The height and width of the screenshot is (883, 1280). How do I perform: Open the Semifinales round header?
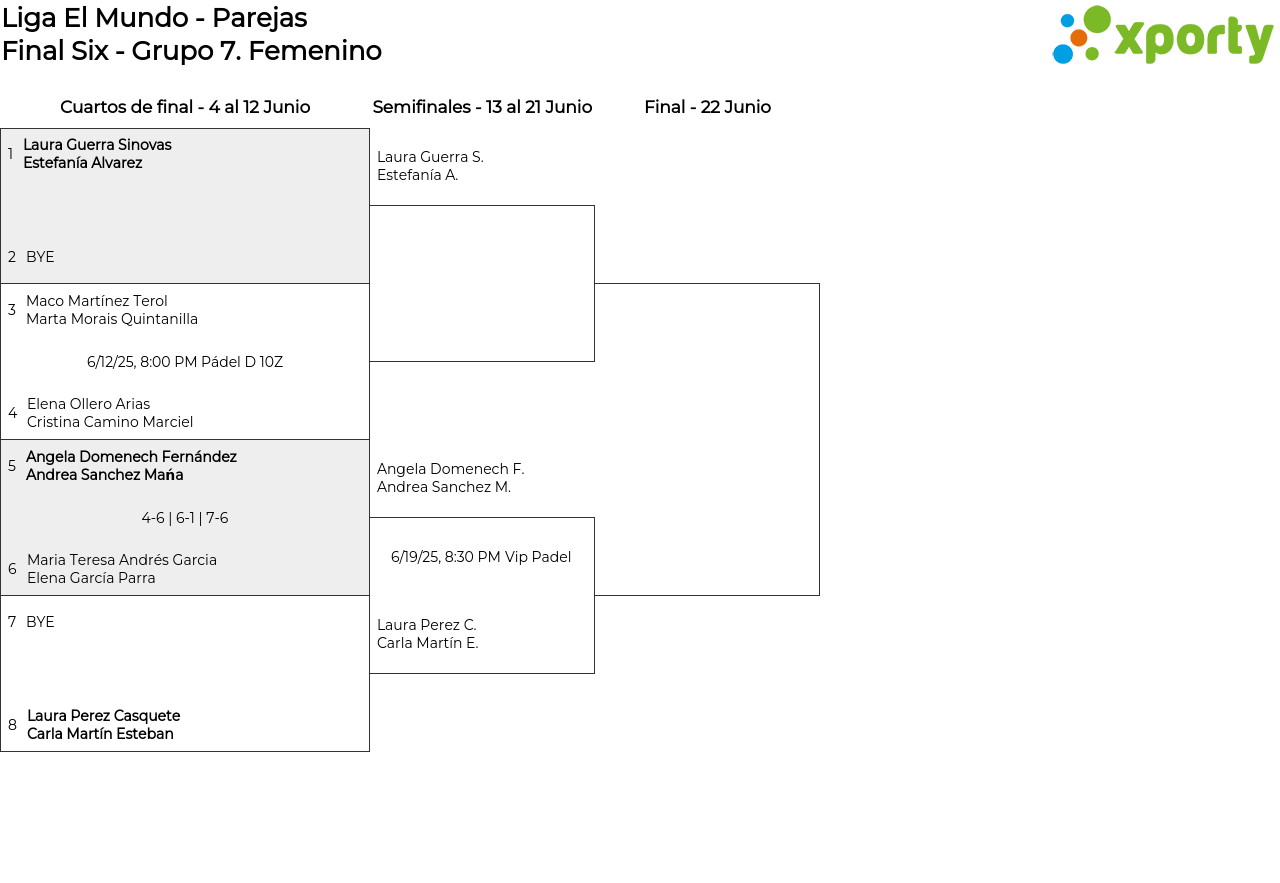(482, 107)
